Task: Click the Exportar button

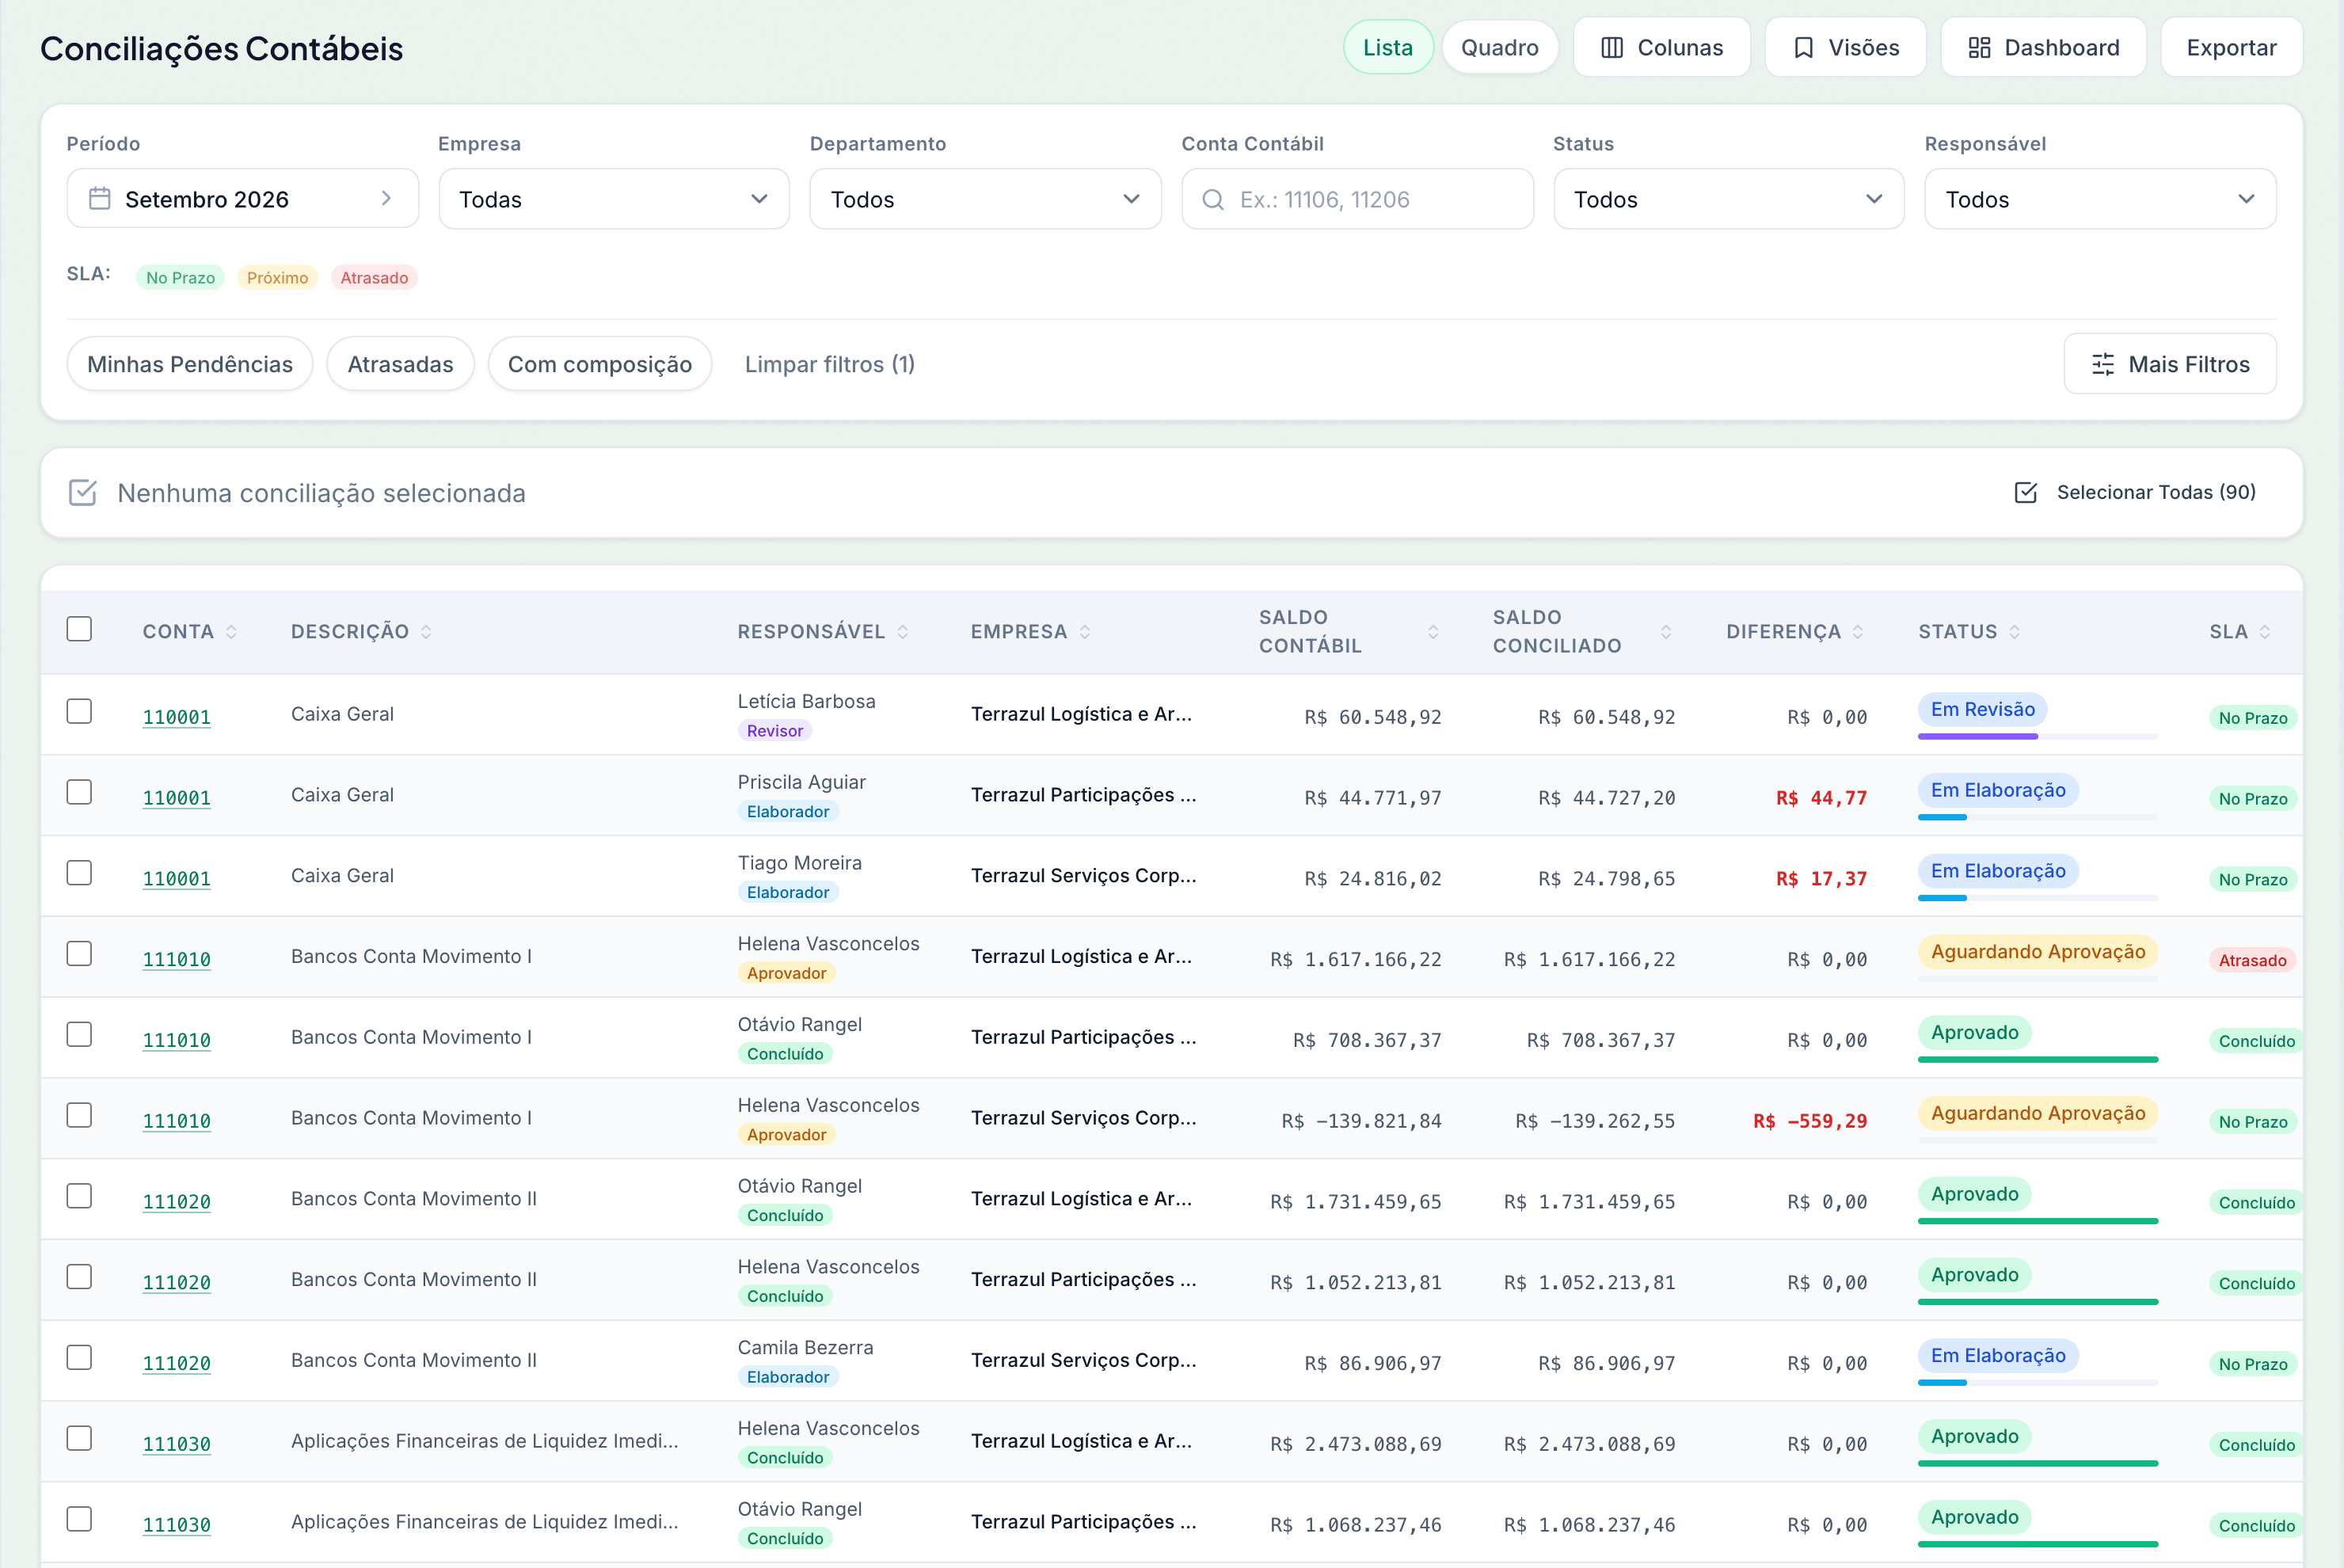Action: [2231, 48]
